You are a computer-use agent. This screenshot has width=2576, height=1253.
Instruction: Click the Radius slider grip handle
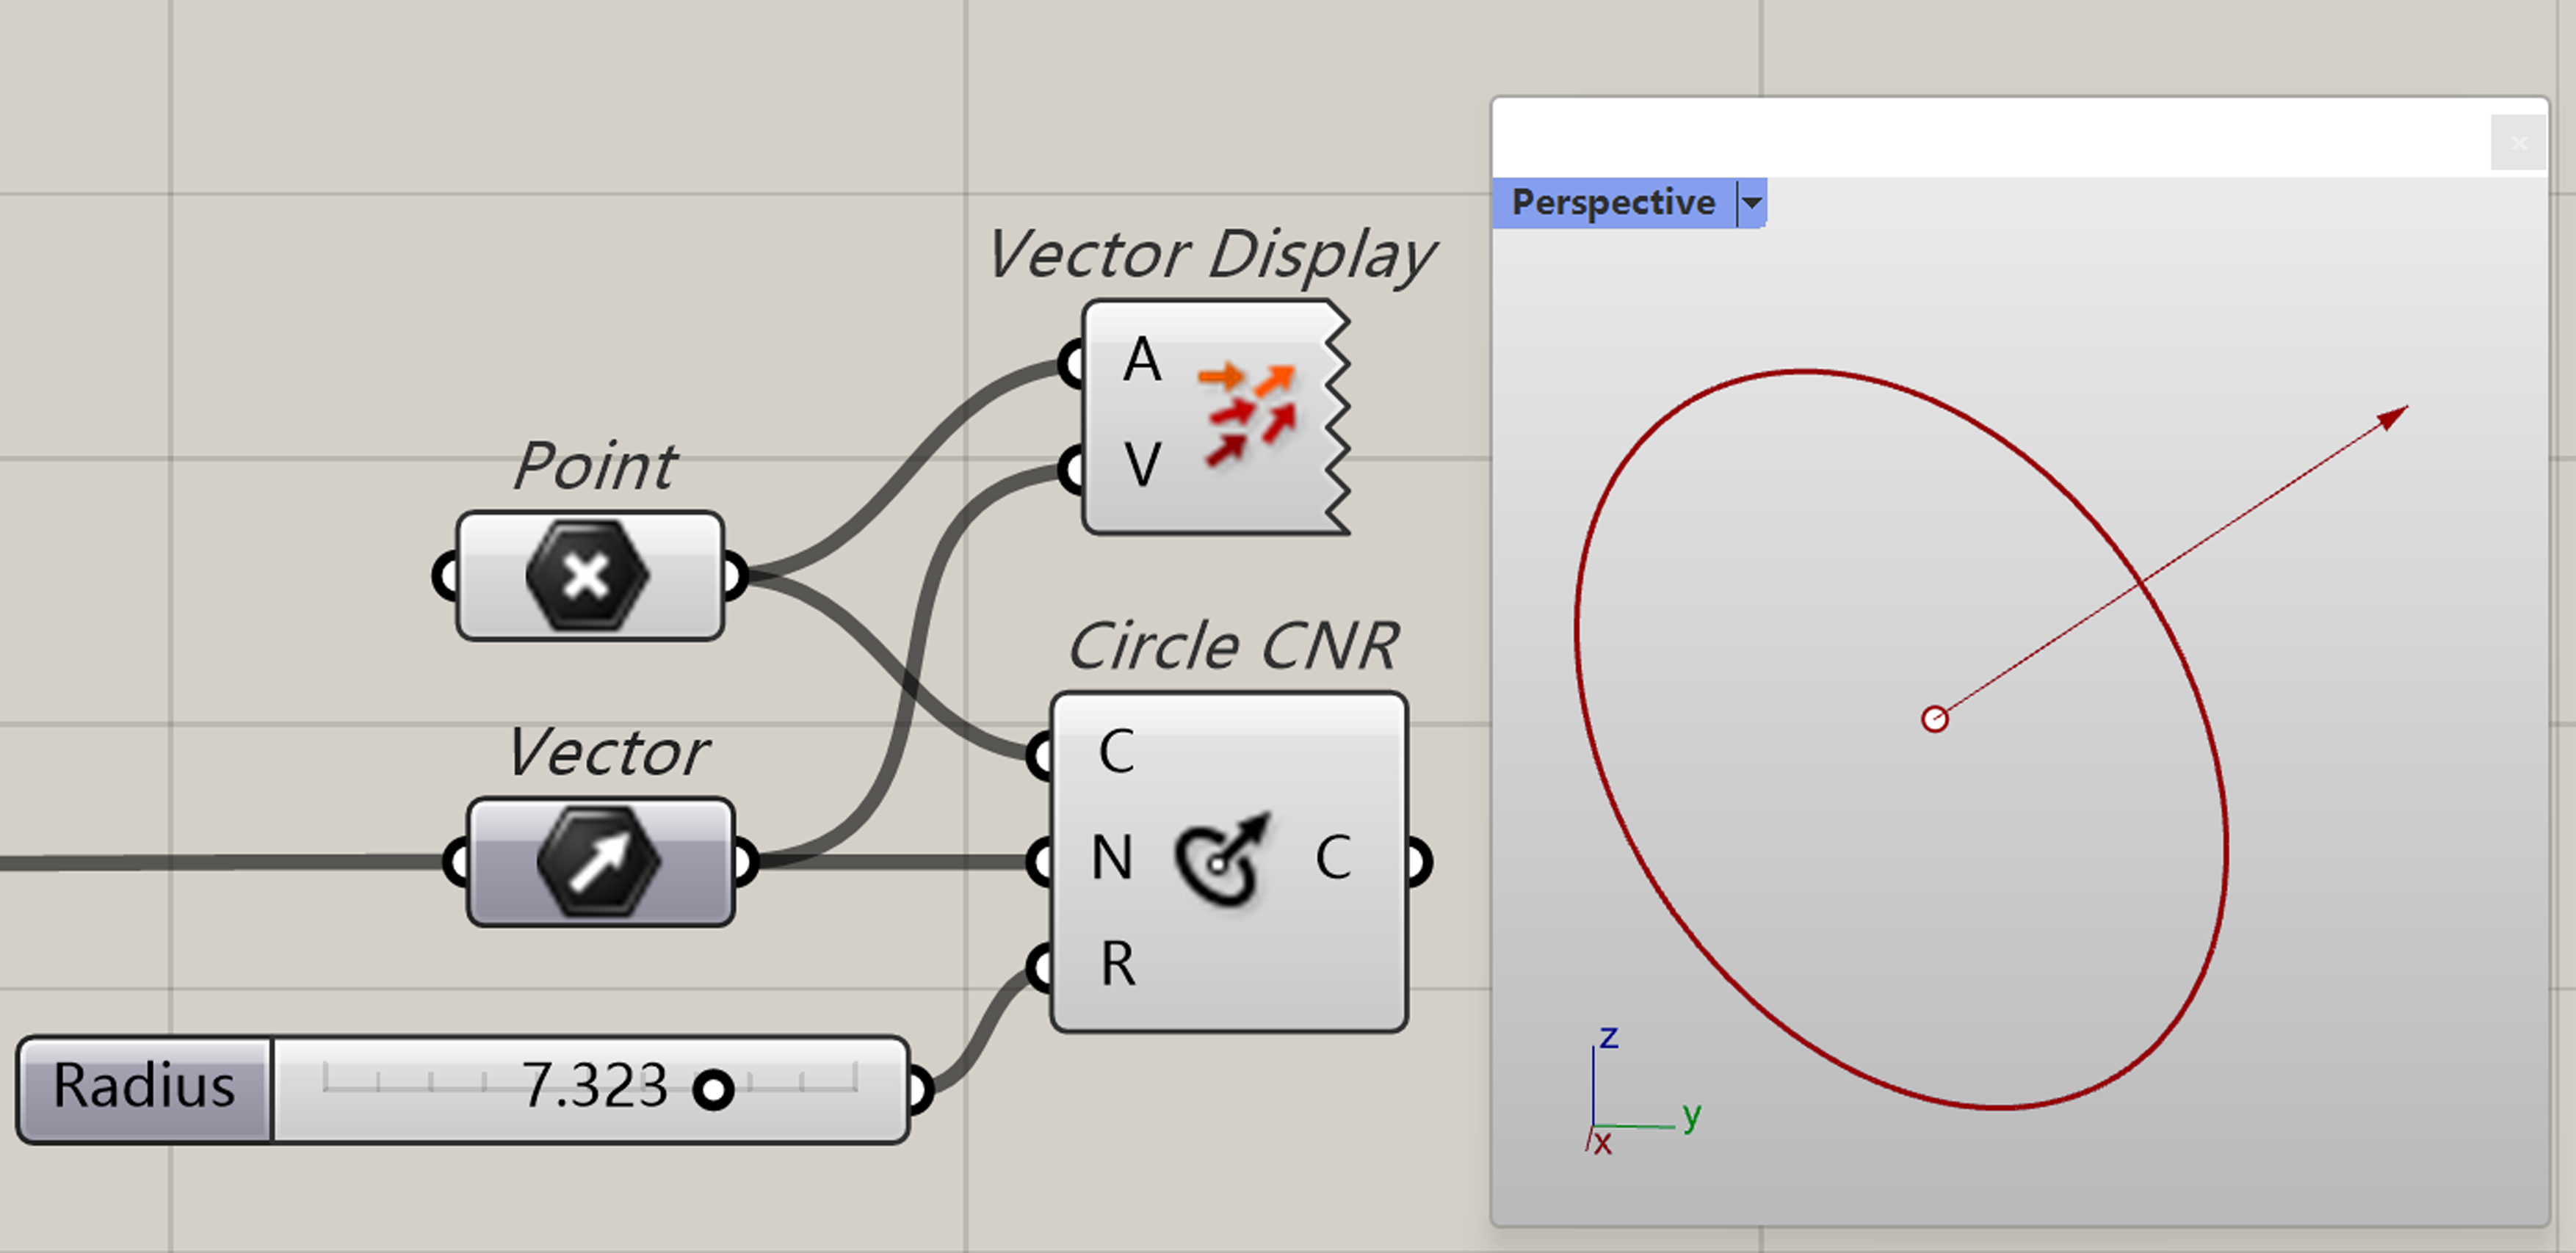pos(713,1090)
